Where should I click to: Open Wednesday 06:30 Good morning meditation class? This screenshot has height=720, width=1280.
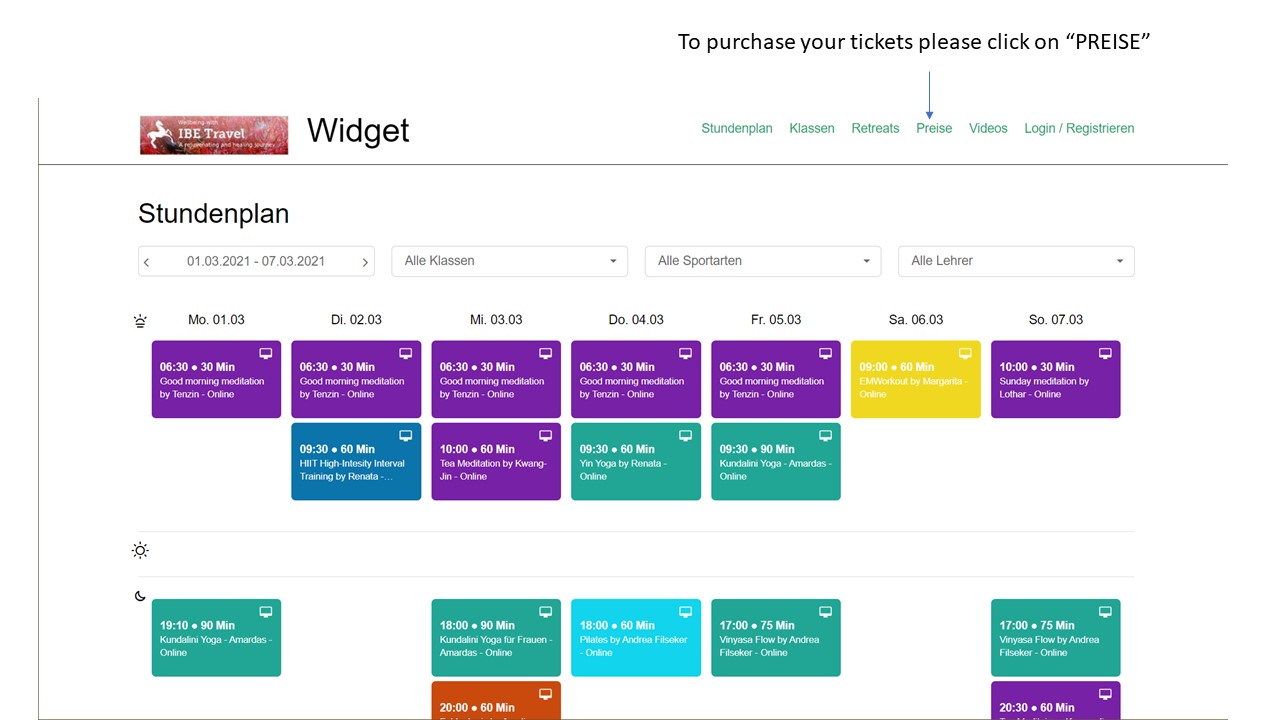pos(496,379)
